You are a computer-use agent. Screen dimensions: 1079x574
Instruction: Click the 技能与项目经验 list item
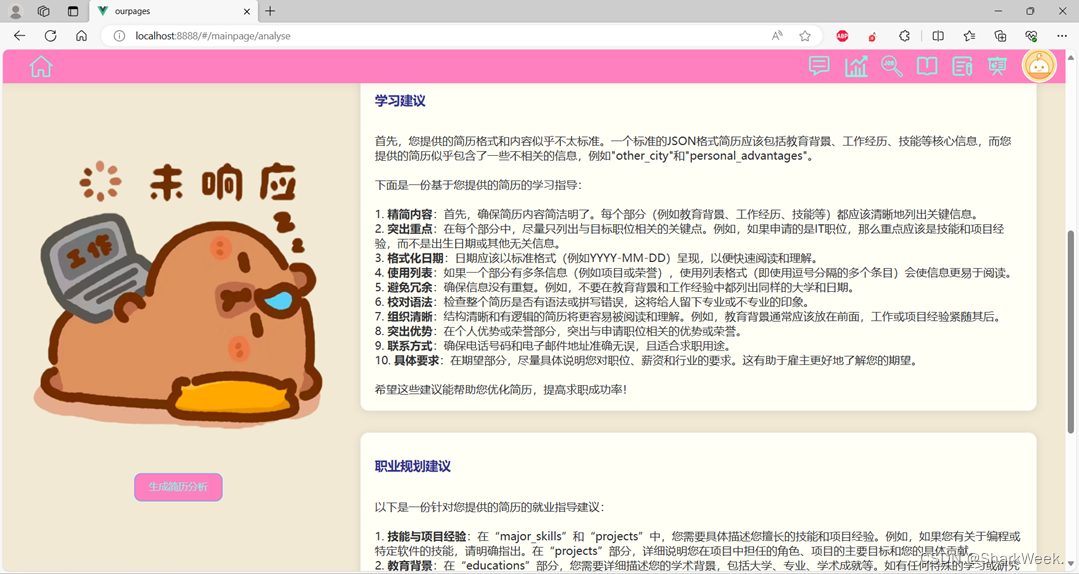point(698,543)
